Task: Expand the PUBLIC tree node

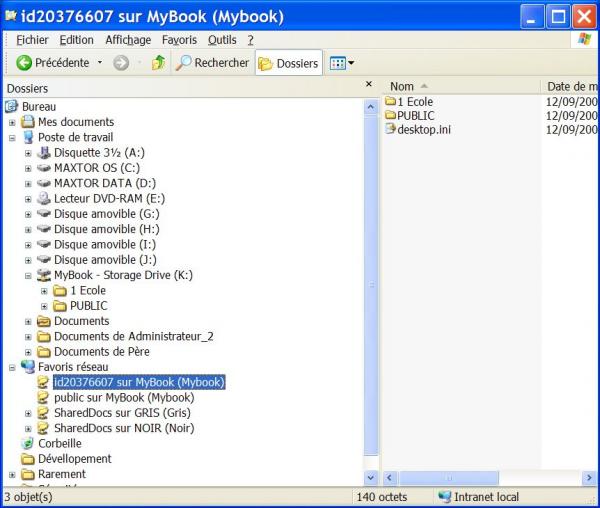Action: point(44,307)
